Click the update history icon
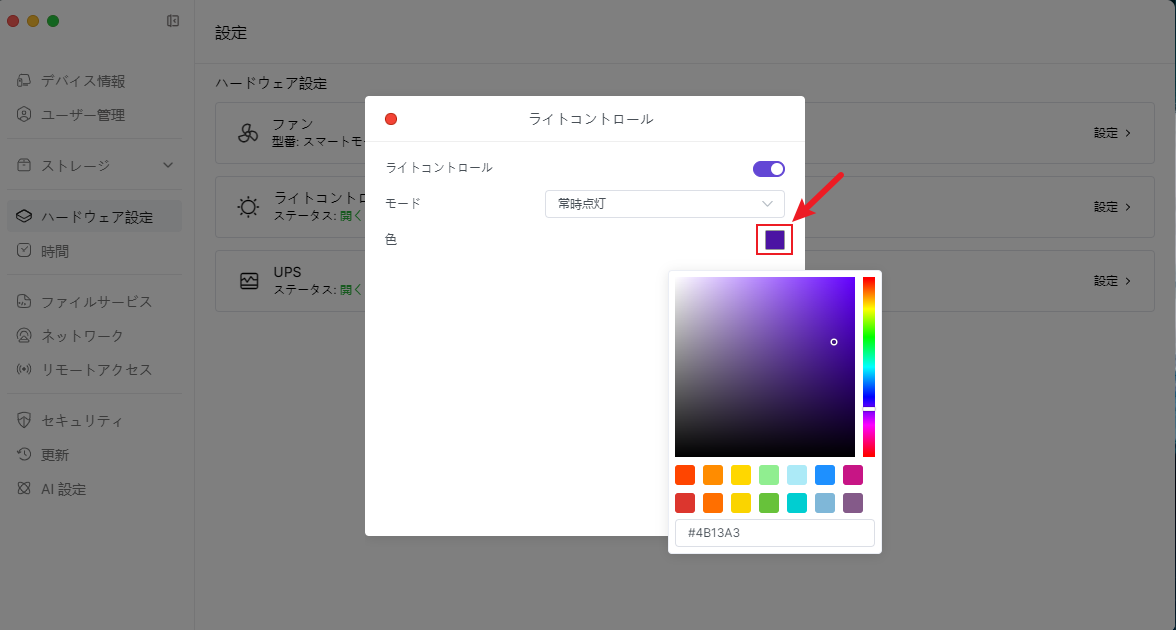 (25, 455)
